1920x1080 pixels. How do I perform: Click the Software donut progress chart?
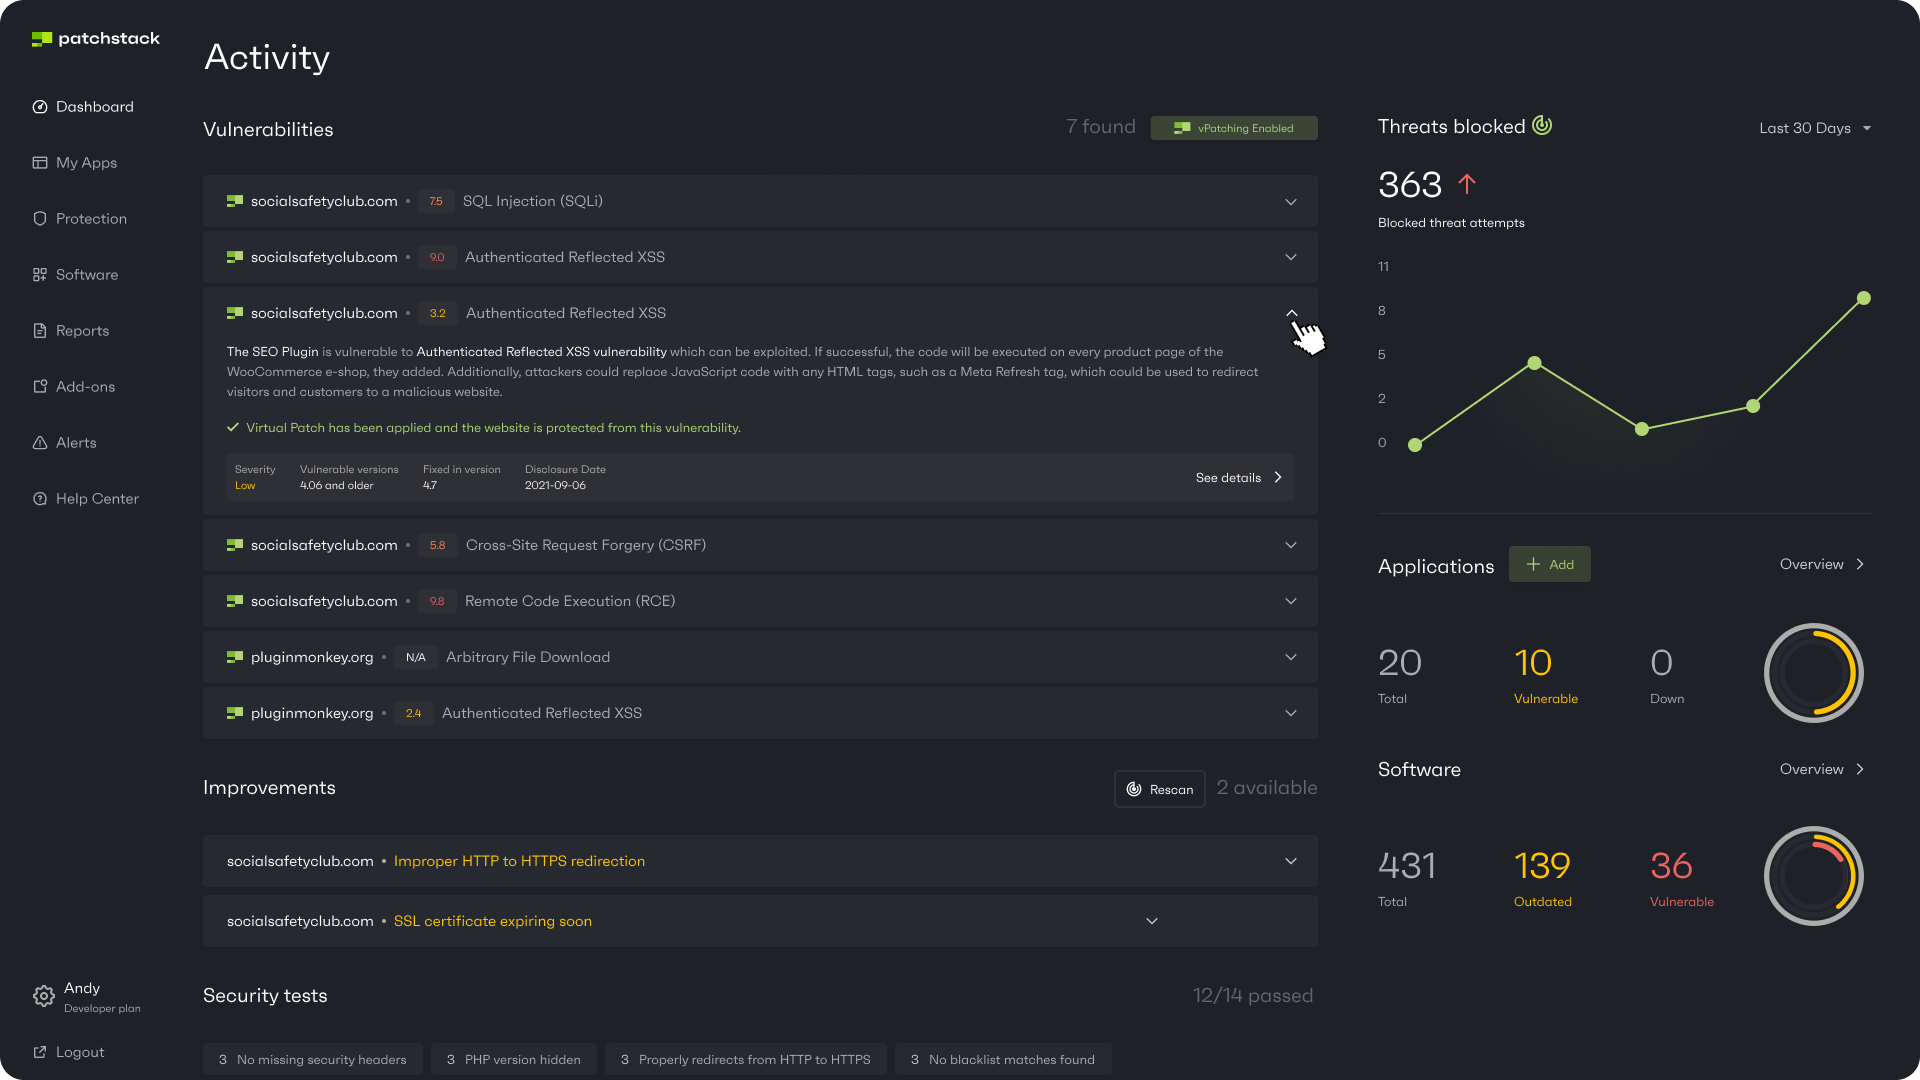click(x=1813, y=876)
